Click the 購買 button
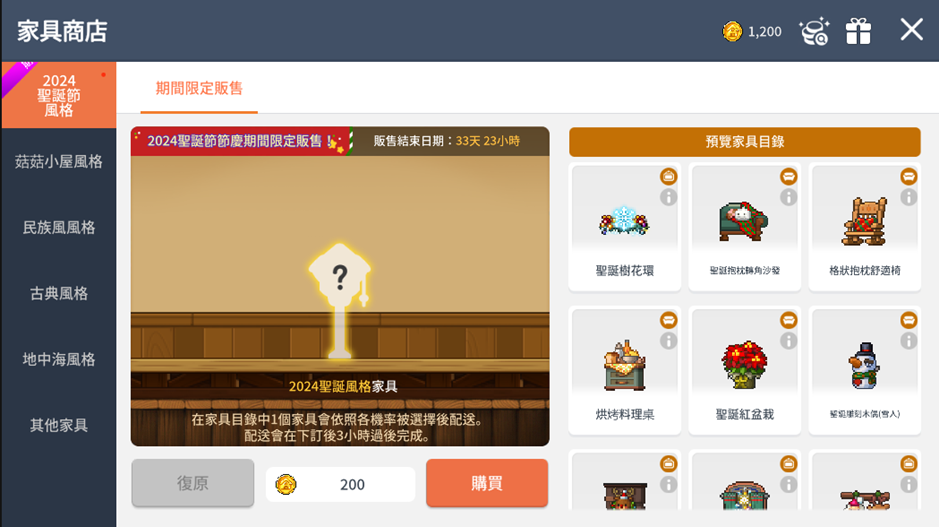939x527 pixels. point(487,483)
